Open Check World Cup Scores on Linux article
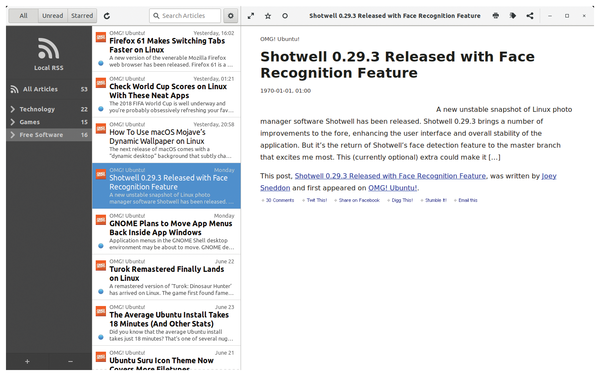The image size is (600, 376). (x=166, y=94)
